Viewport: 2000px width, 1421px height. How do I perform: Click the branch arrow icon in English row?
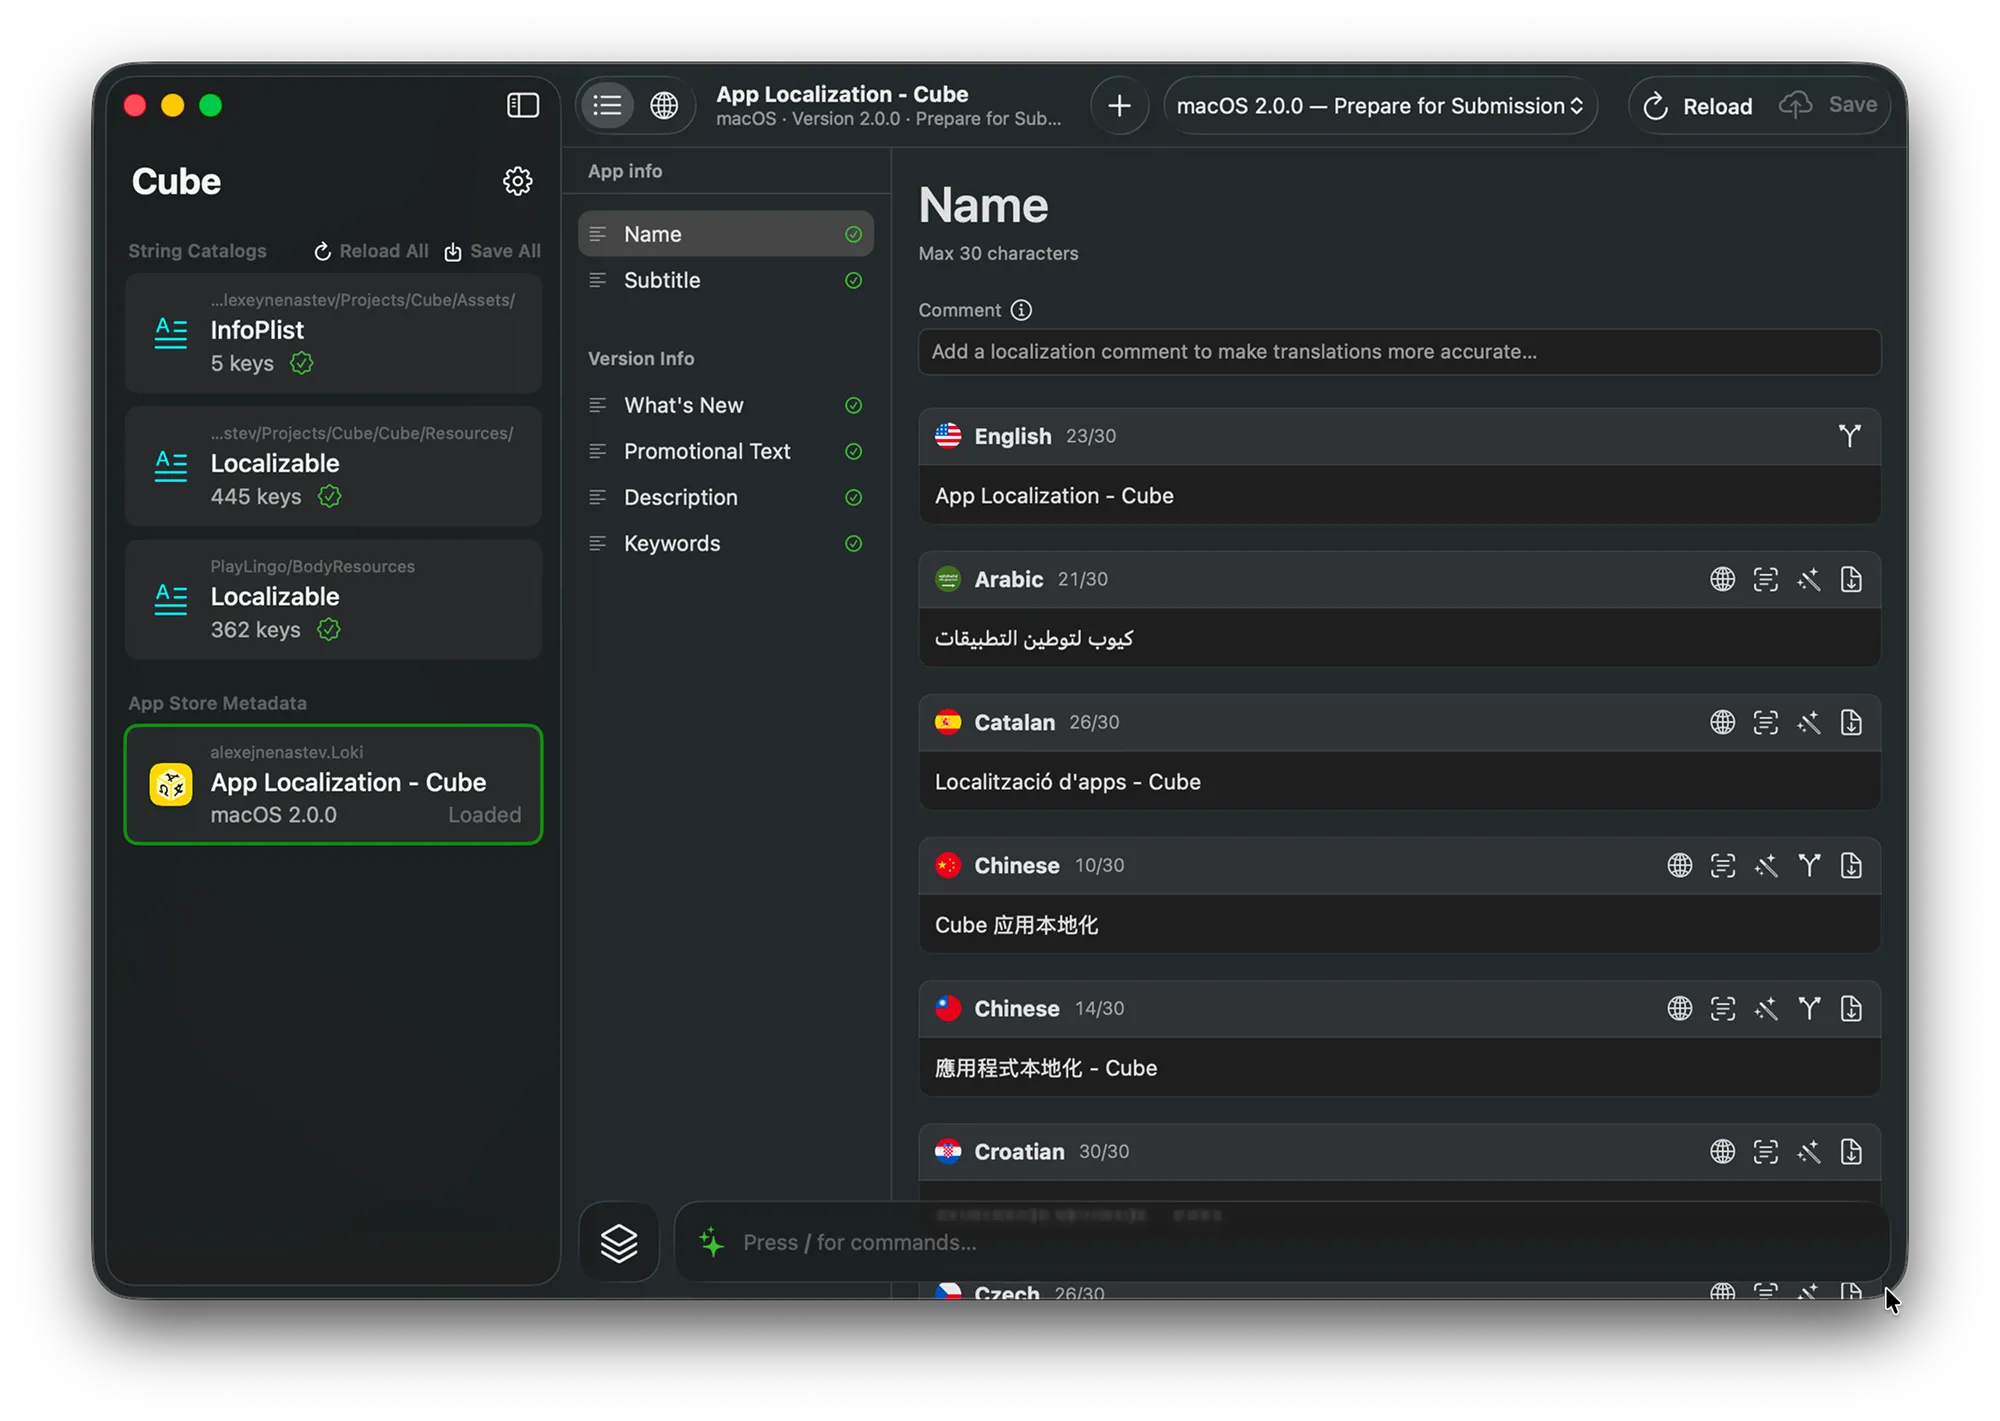tap(1849, 436)
